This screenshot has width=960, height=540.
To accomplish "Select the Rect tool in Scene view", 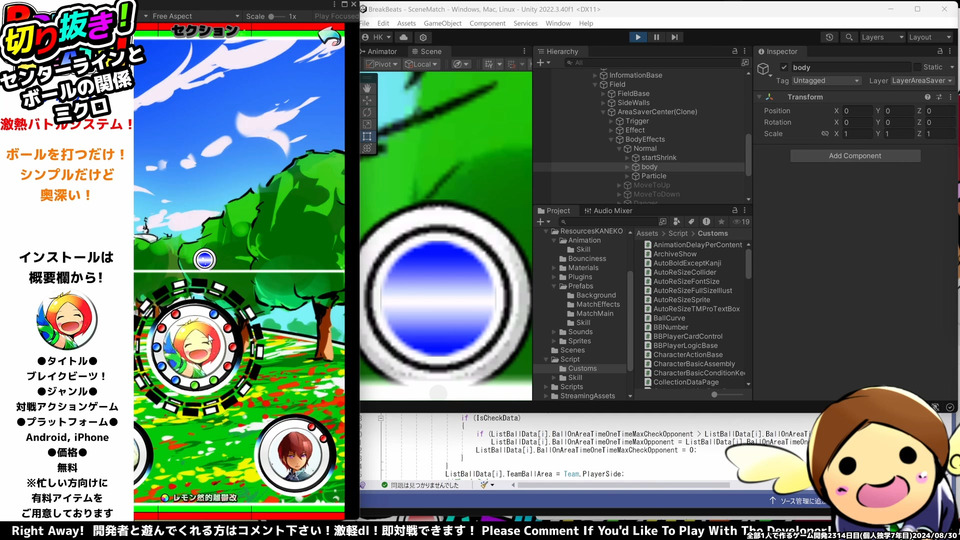I will pyautogui.click(x=367, y=136).
